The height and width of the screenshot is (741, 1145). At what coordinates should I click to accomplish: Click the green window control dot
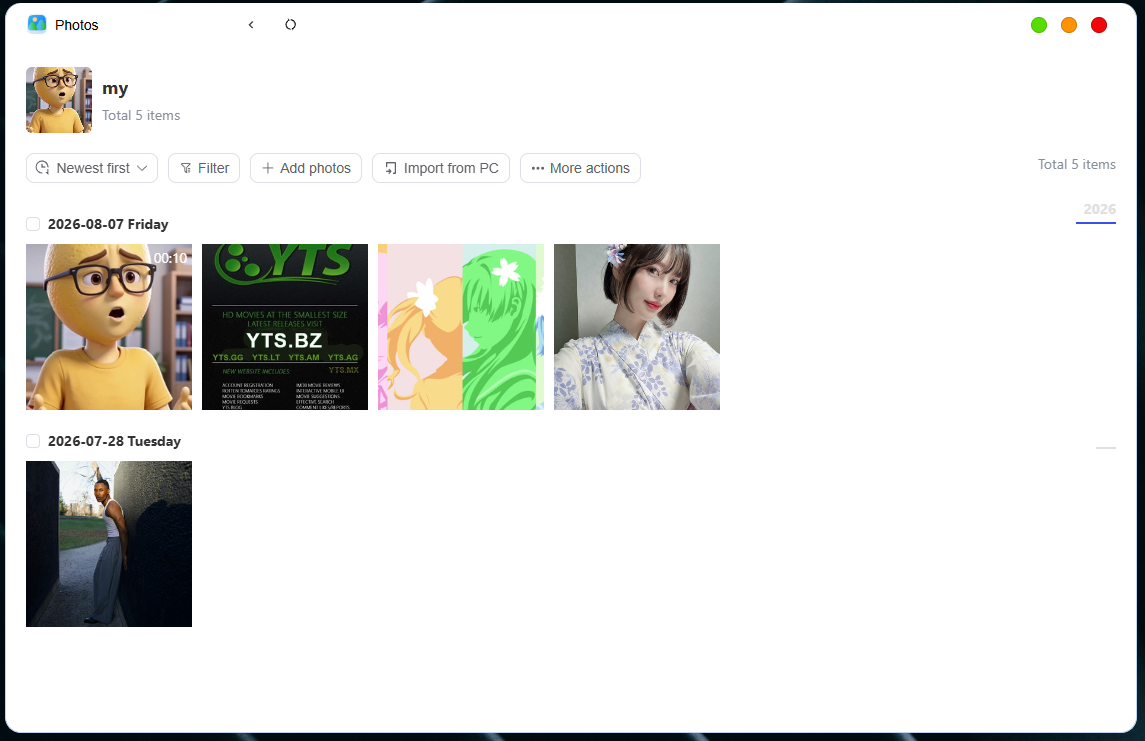click(x=1038, y=25)
